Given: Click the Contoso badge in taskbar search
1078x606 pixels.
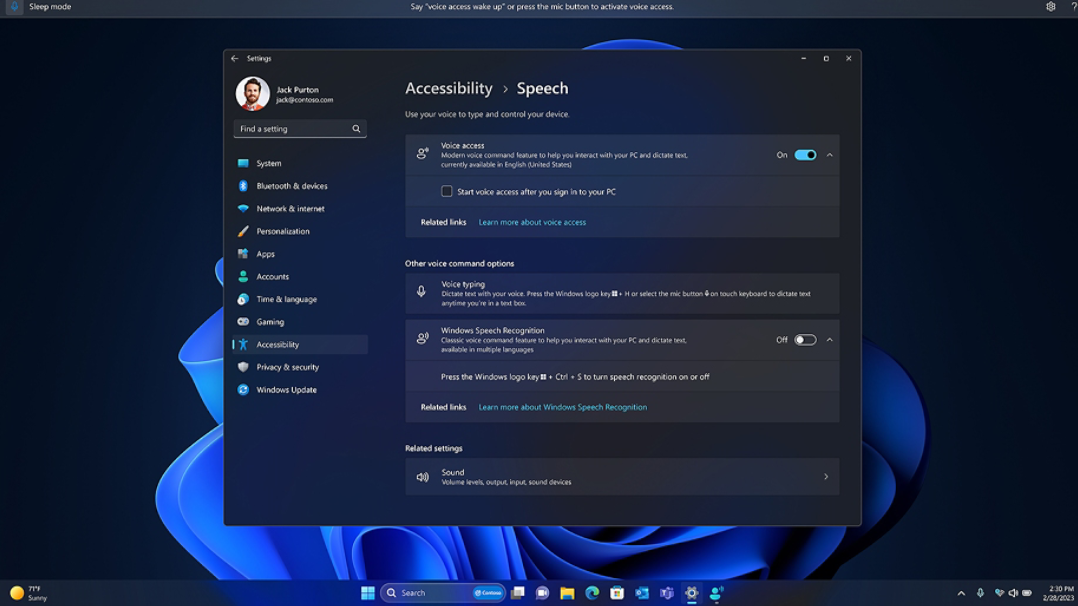Looking at the screenshot, I should pos(488,593).
